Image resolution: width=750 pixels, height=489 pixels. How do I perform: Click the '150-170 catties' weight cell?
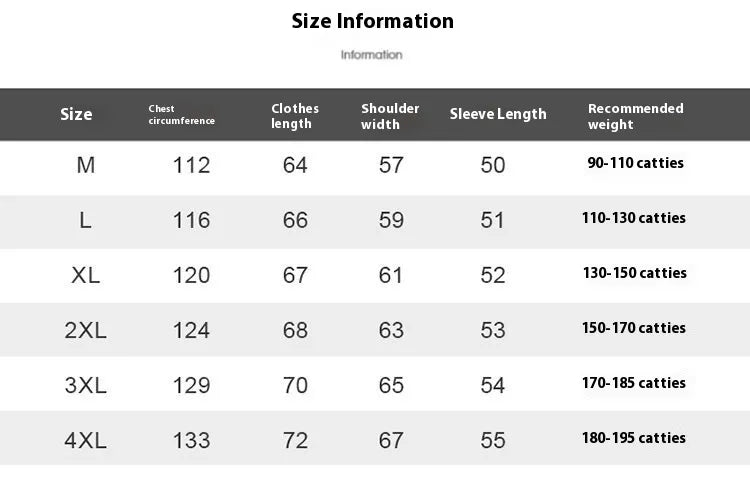[634, 328]
